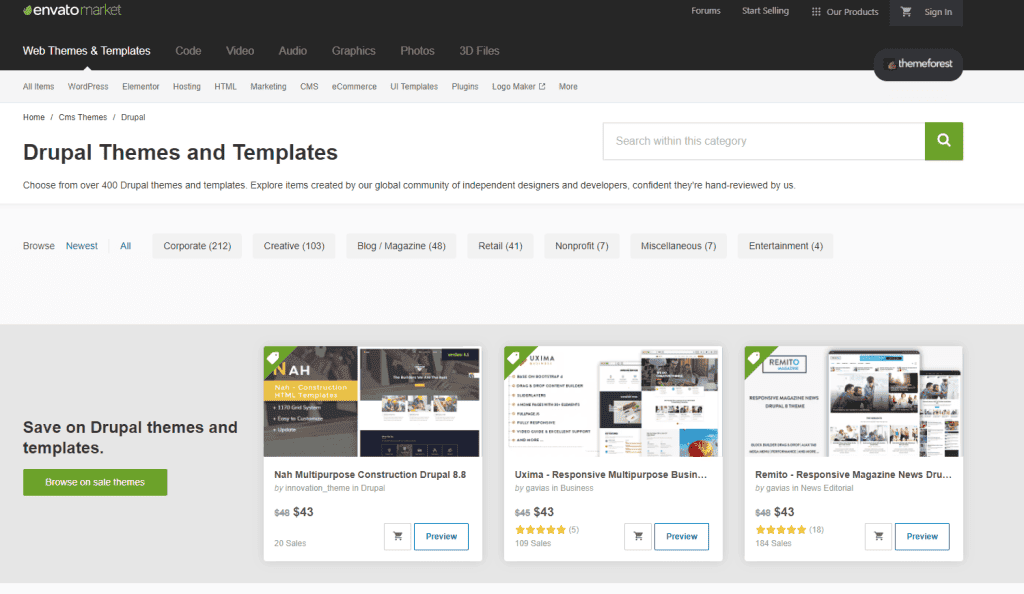Click the ThemeForest badge logo
This screenshot has width=1024, height=594.
pos(918,64)
